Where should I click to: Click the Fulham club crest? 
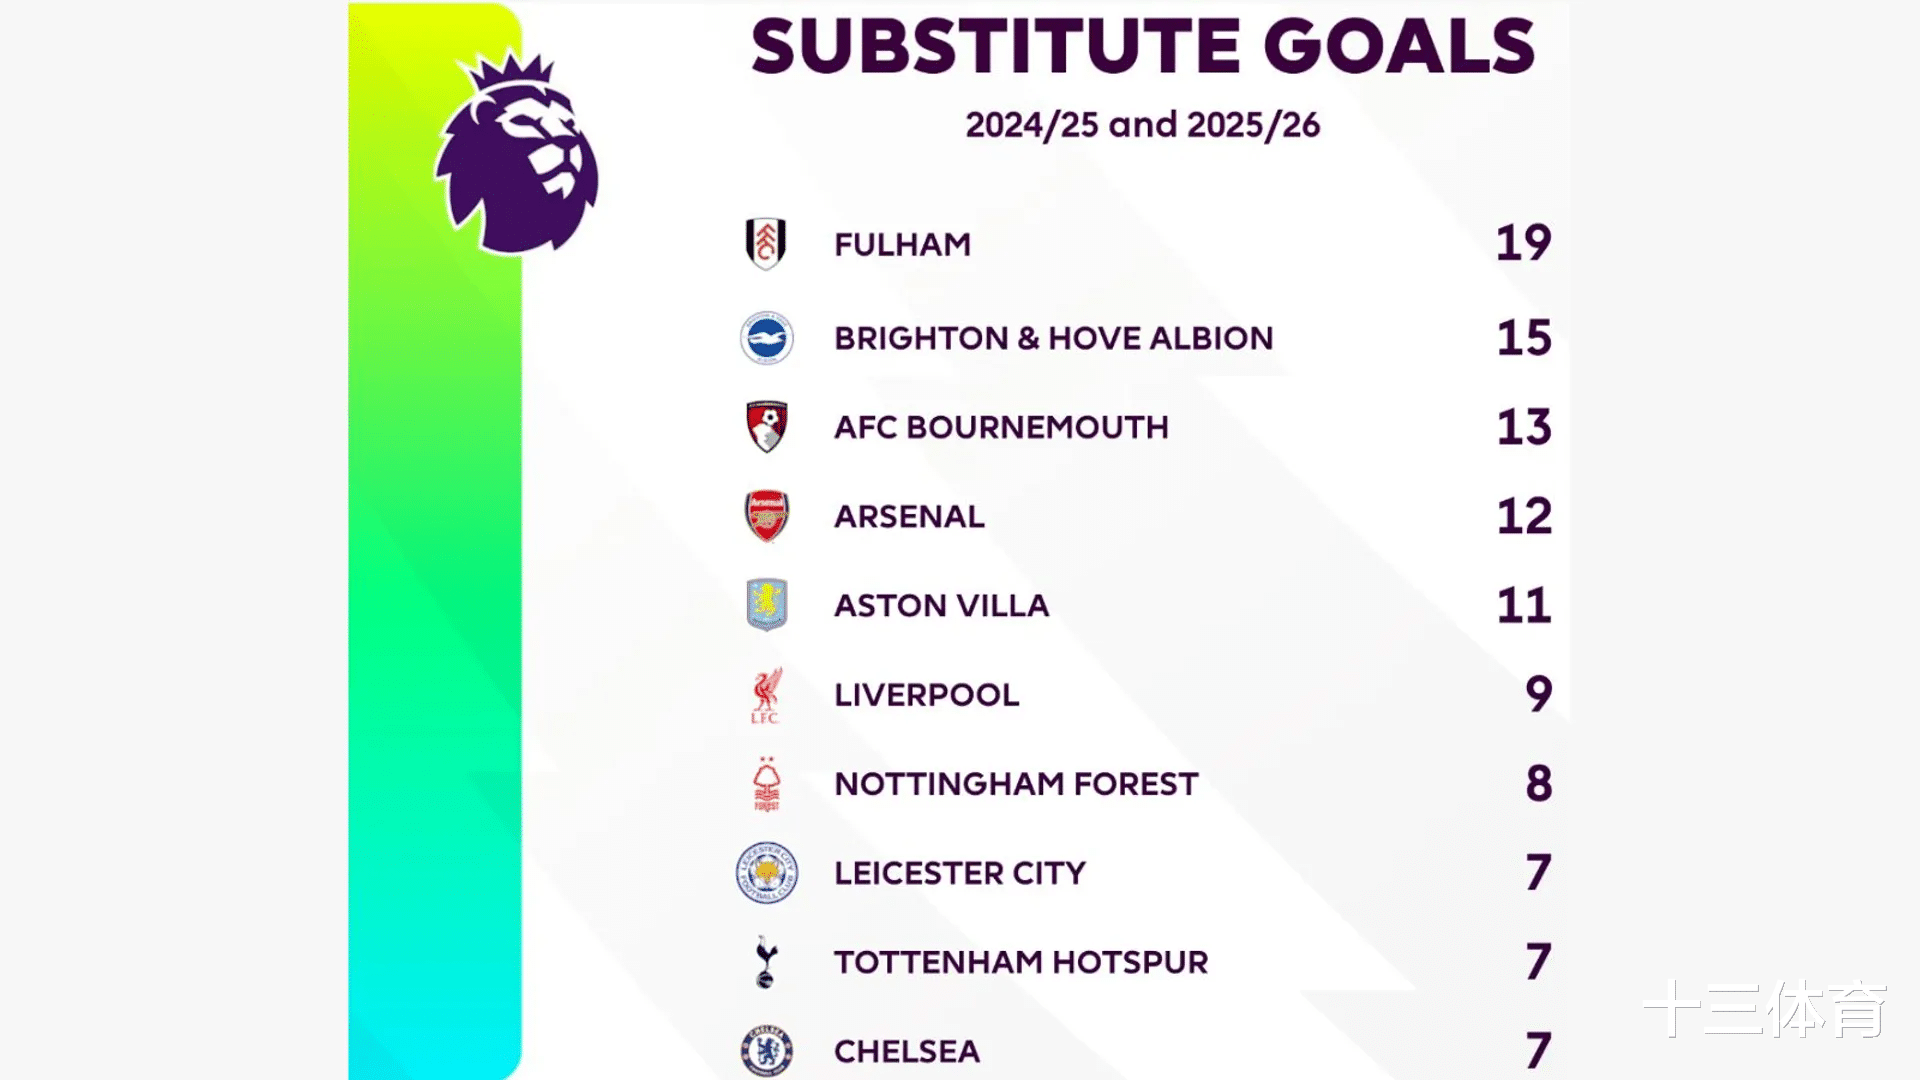coord(766,244)
